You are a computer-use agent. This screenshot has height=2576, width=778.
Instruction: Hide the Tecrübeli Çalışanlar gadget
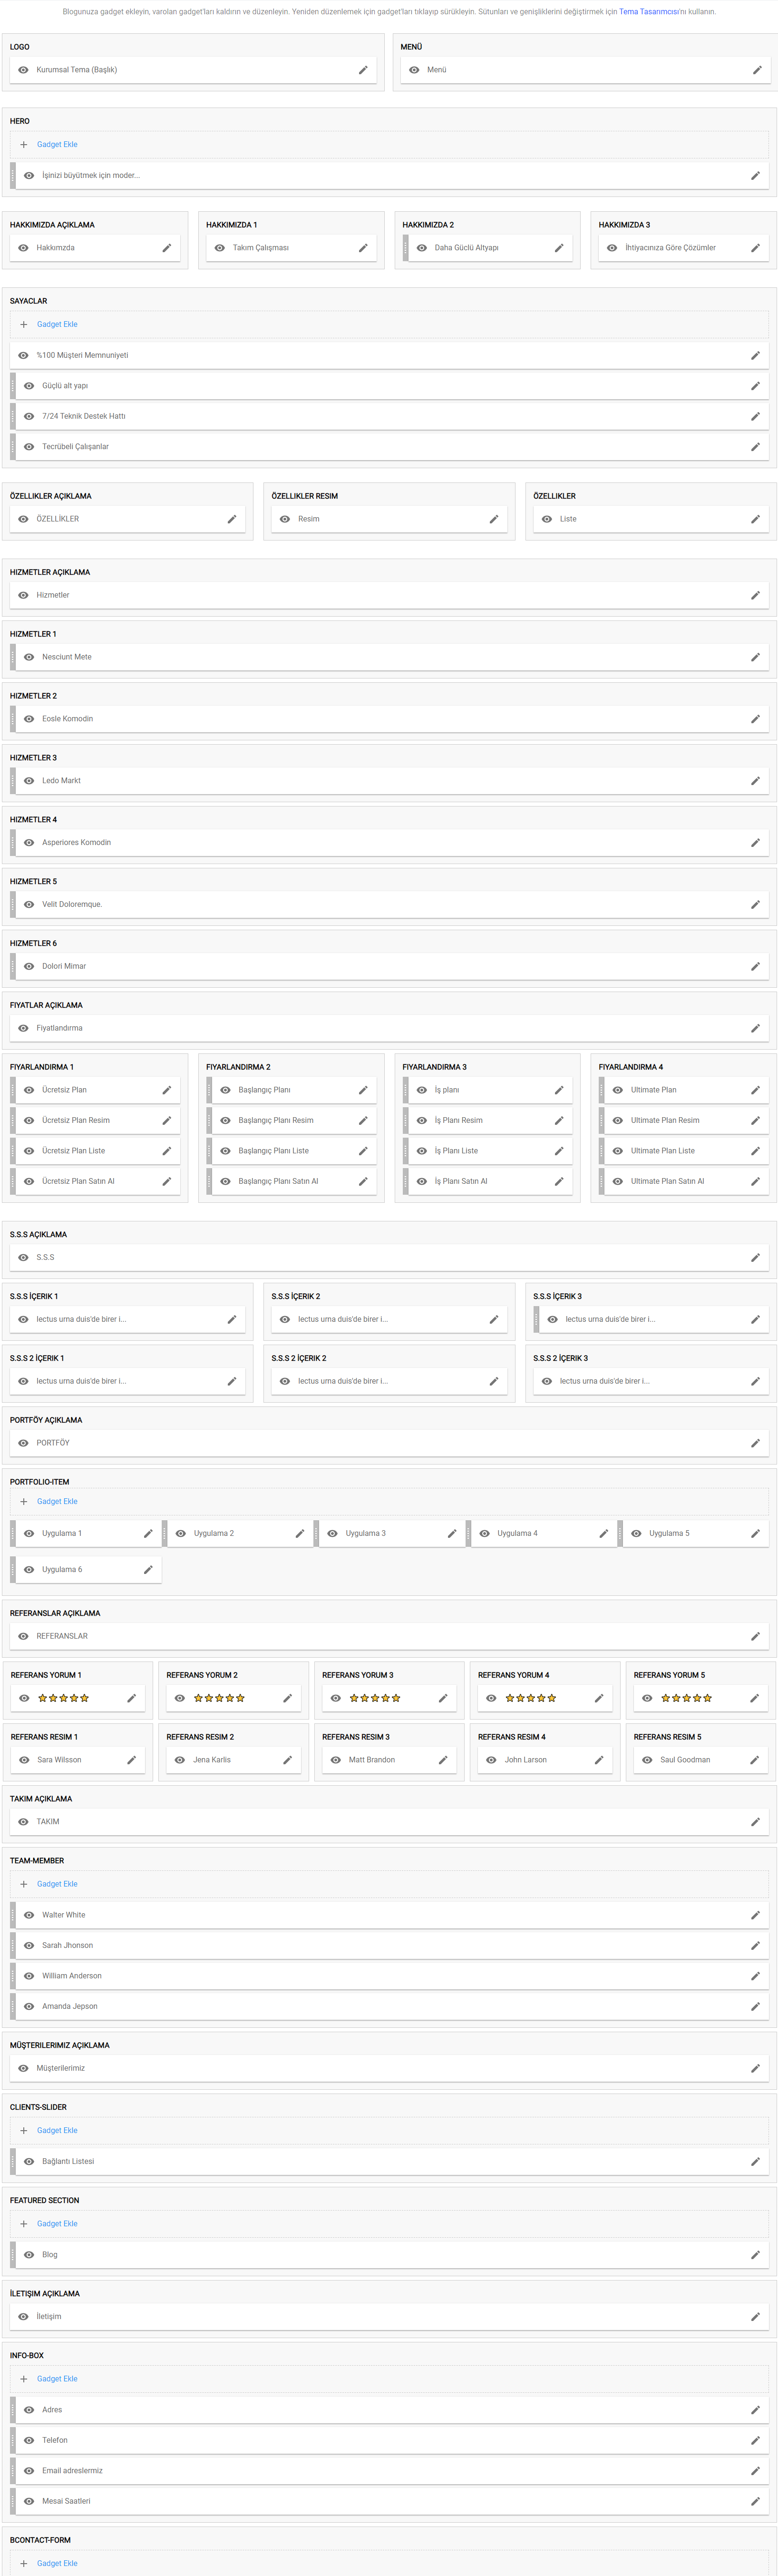click(x=29, y=447)
